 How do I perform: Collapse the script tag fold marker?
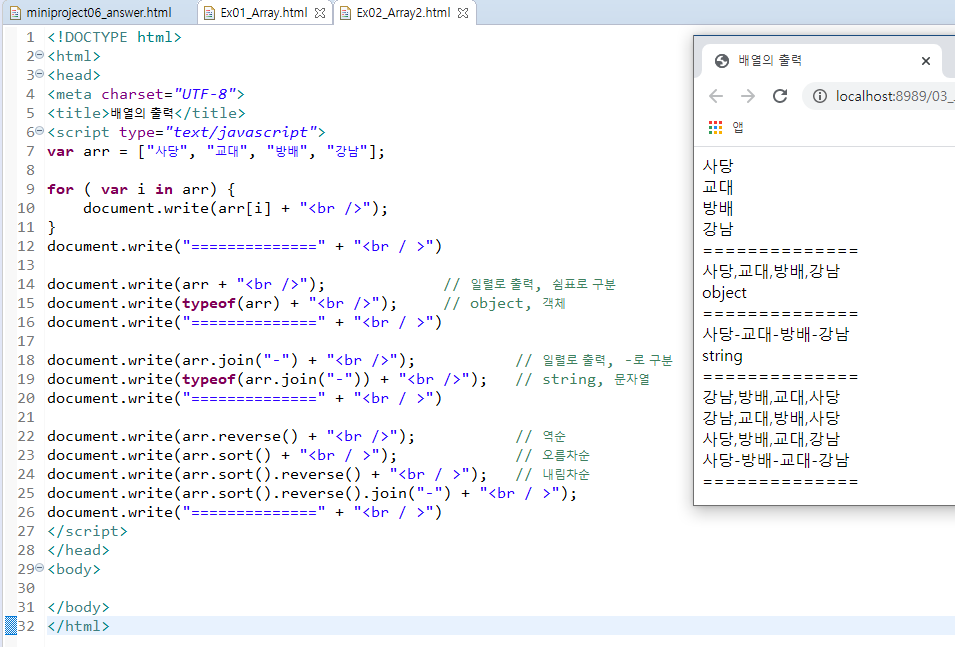[x=40, y=131]
